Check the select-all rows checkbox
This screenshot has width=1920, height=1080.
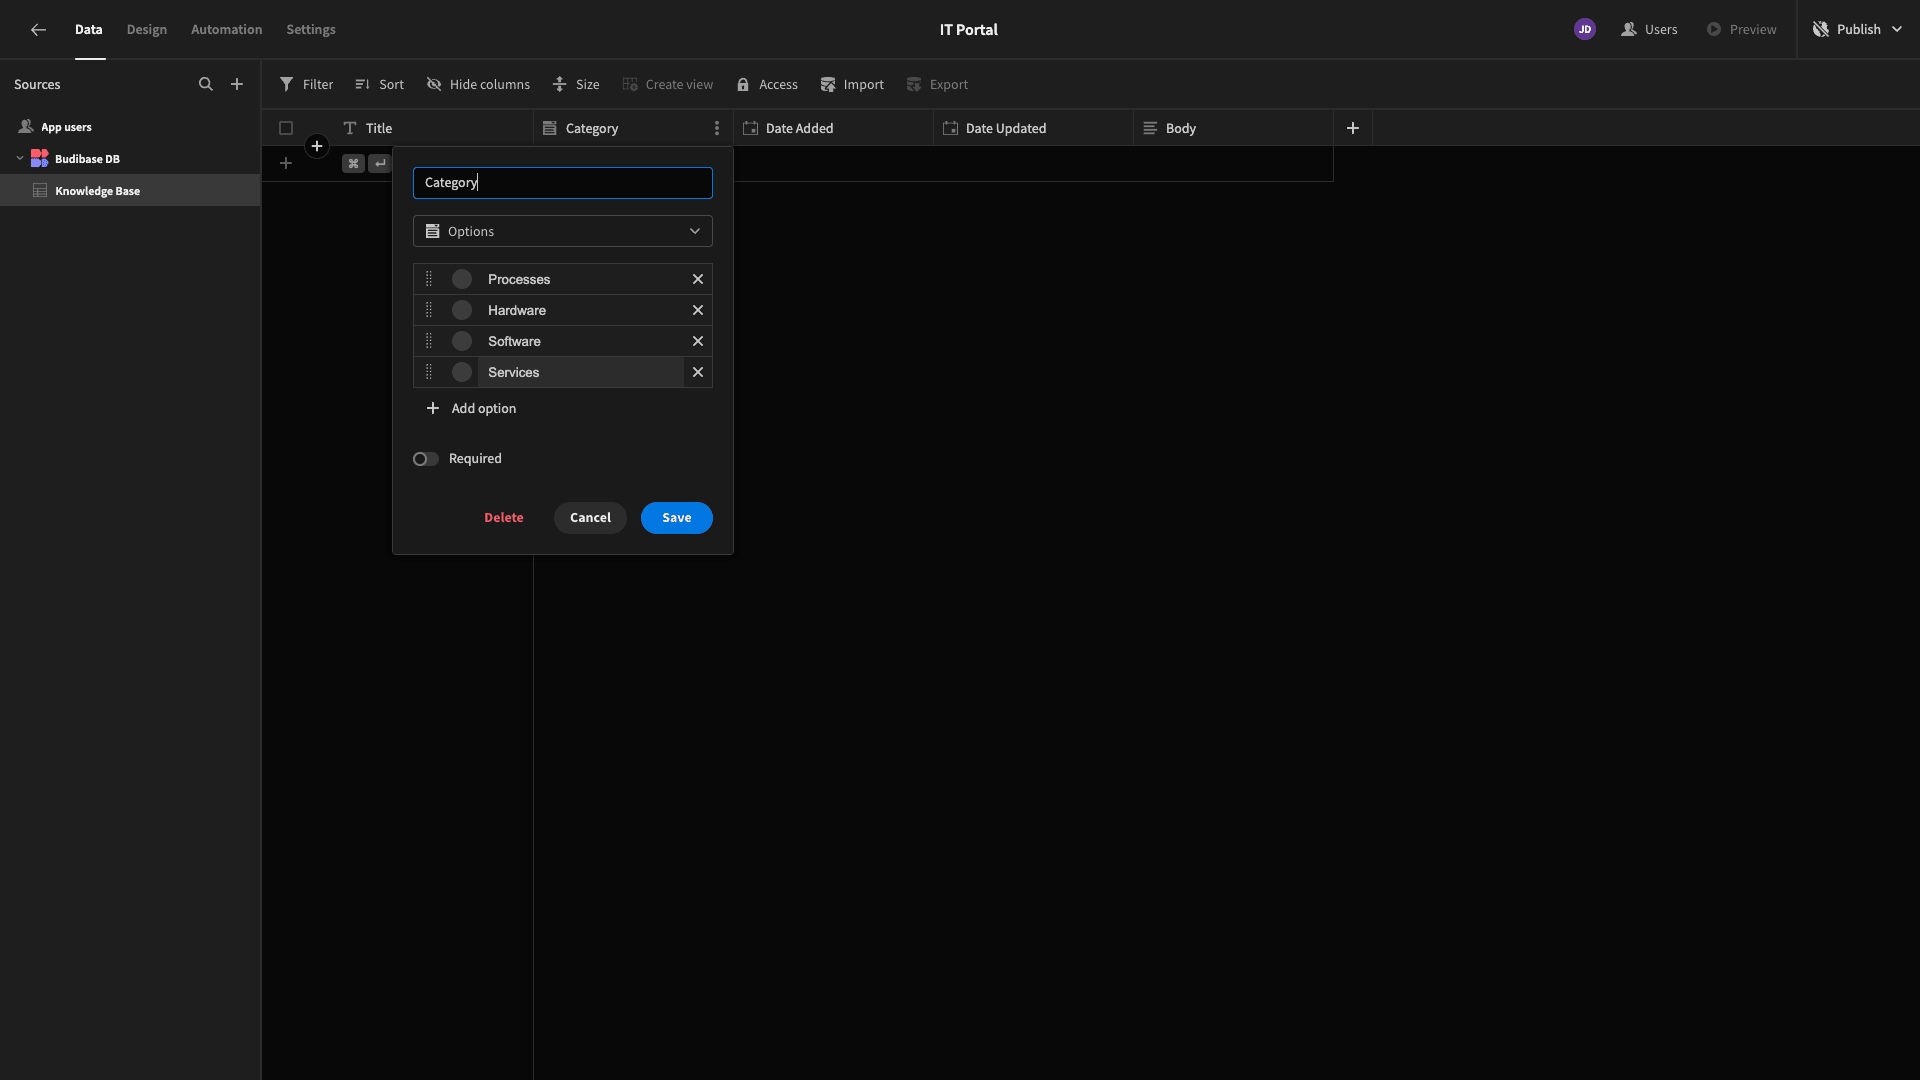point(286,128)
